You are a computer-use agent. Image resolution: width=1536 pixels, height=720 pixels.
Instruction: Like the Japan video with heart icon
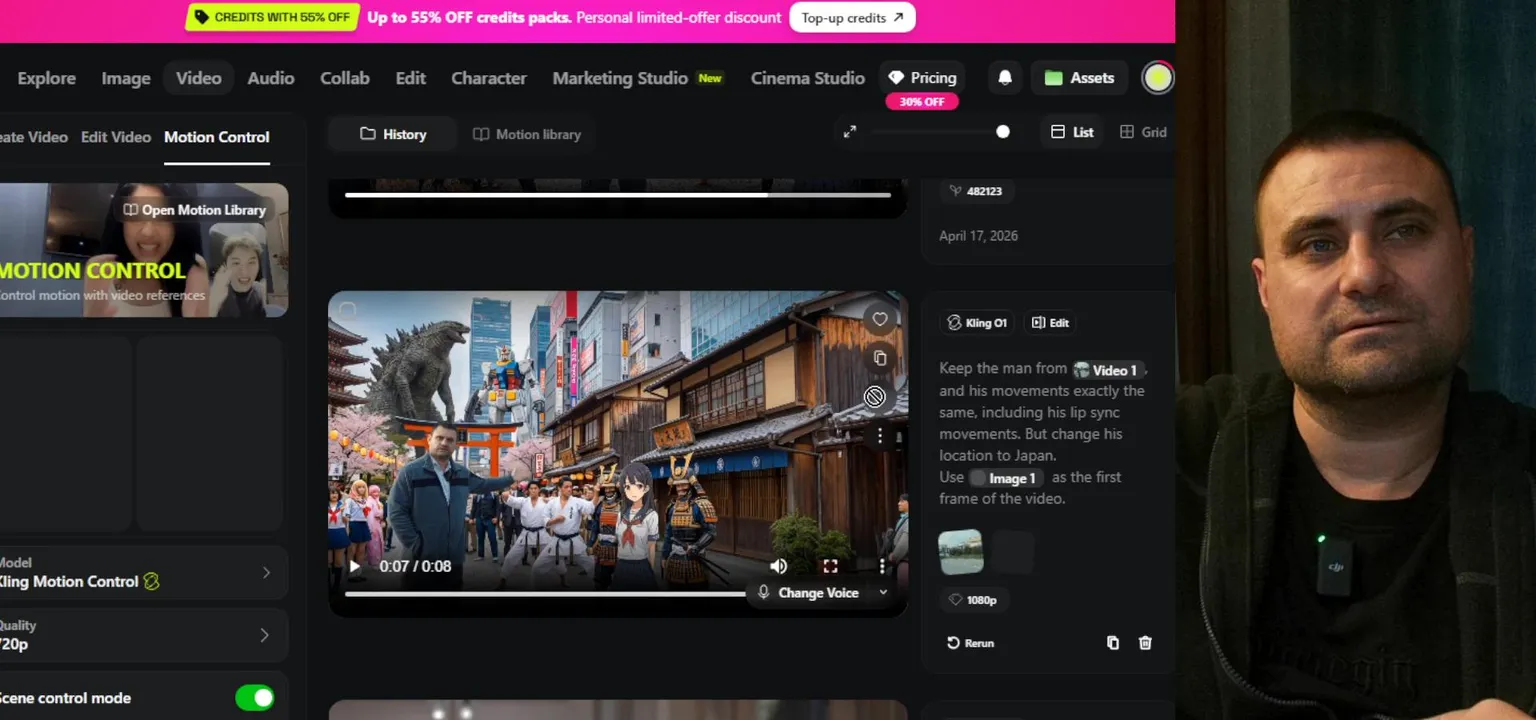(x=880, y=319)
